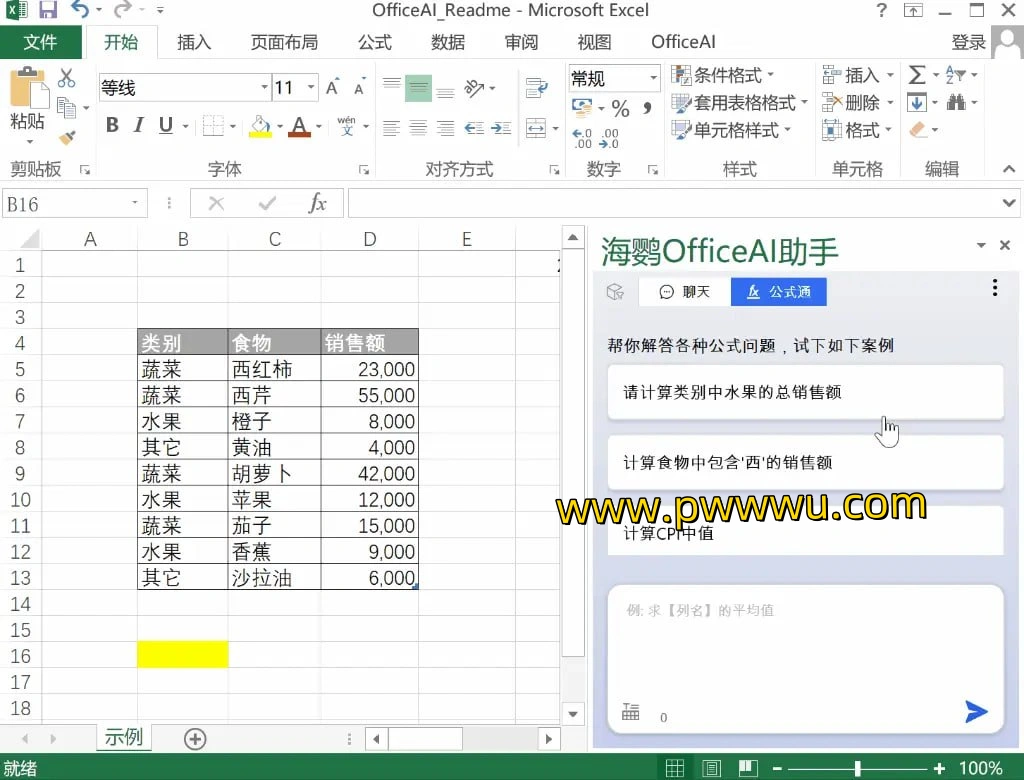
Task: Click 登录 to sign in
Action: tap(968, 42)
